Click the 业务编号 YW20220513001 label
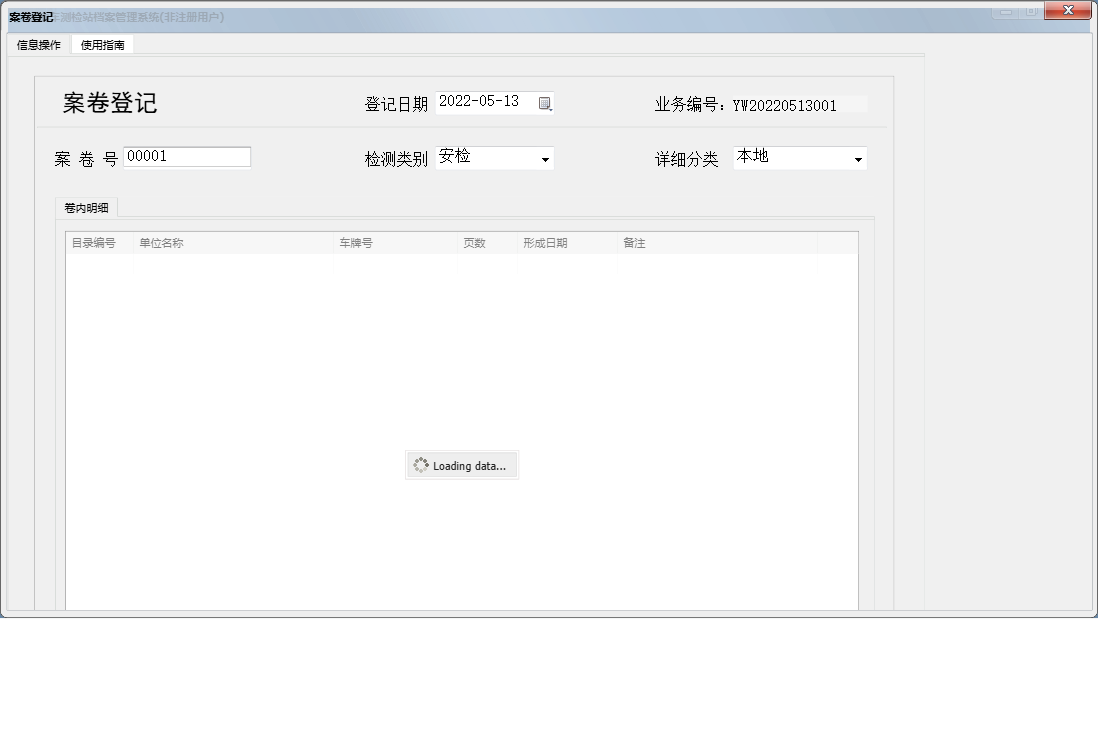This screenshot has height=752, width=1098. point(745,105)
